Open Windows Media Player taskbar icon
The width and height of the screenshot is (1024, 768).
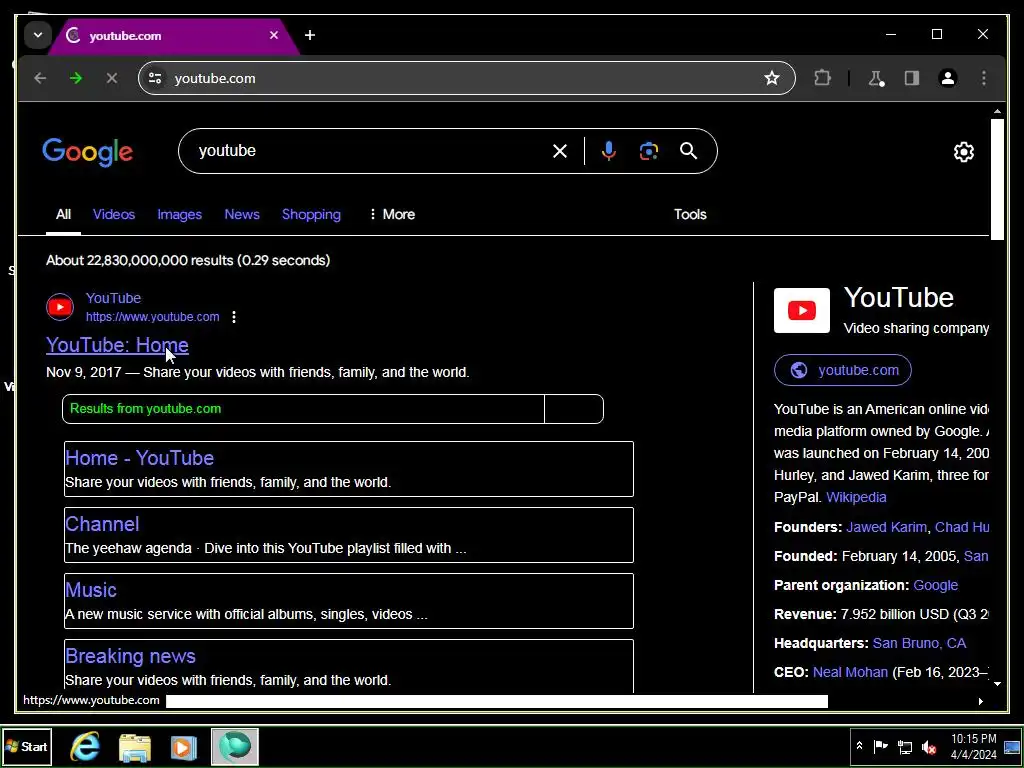click(184, 747)
